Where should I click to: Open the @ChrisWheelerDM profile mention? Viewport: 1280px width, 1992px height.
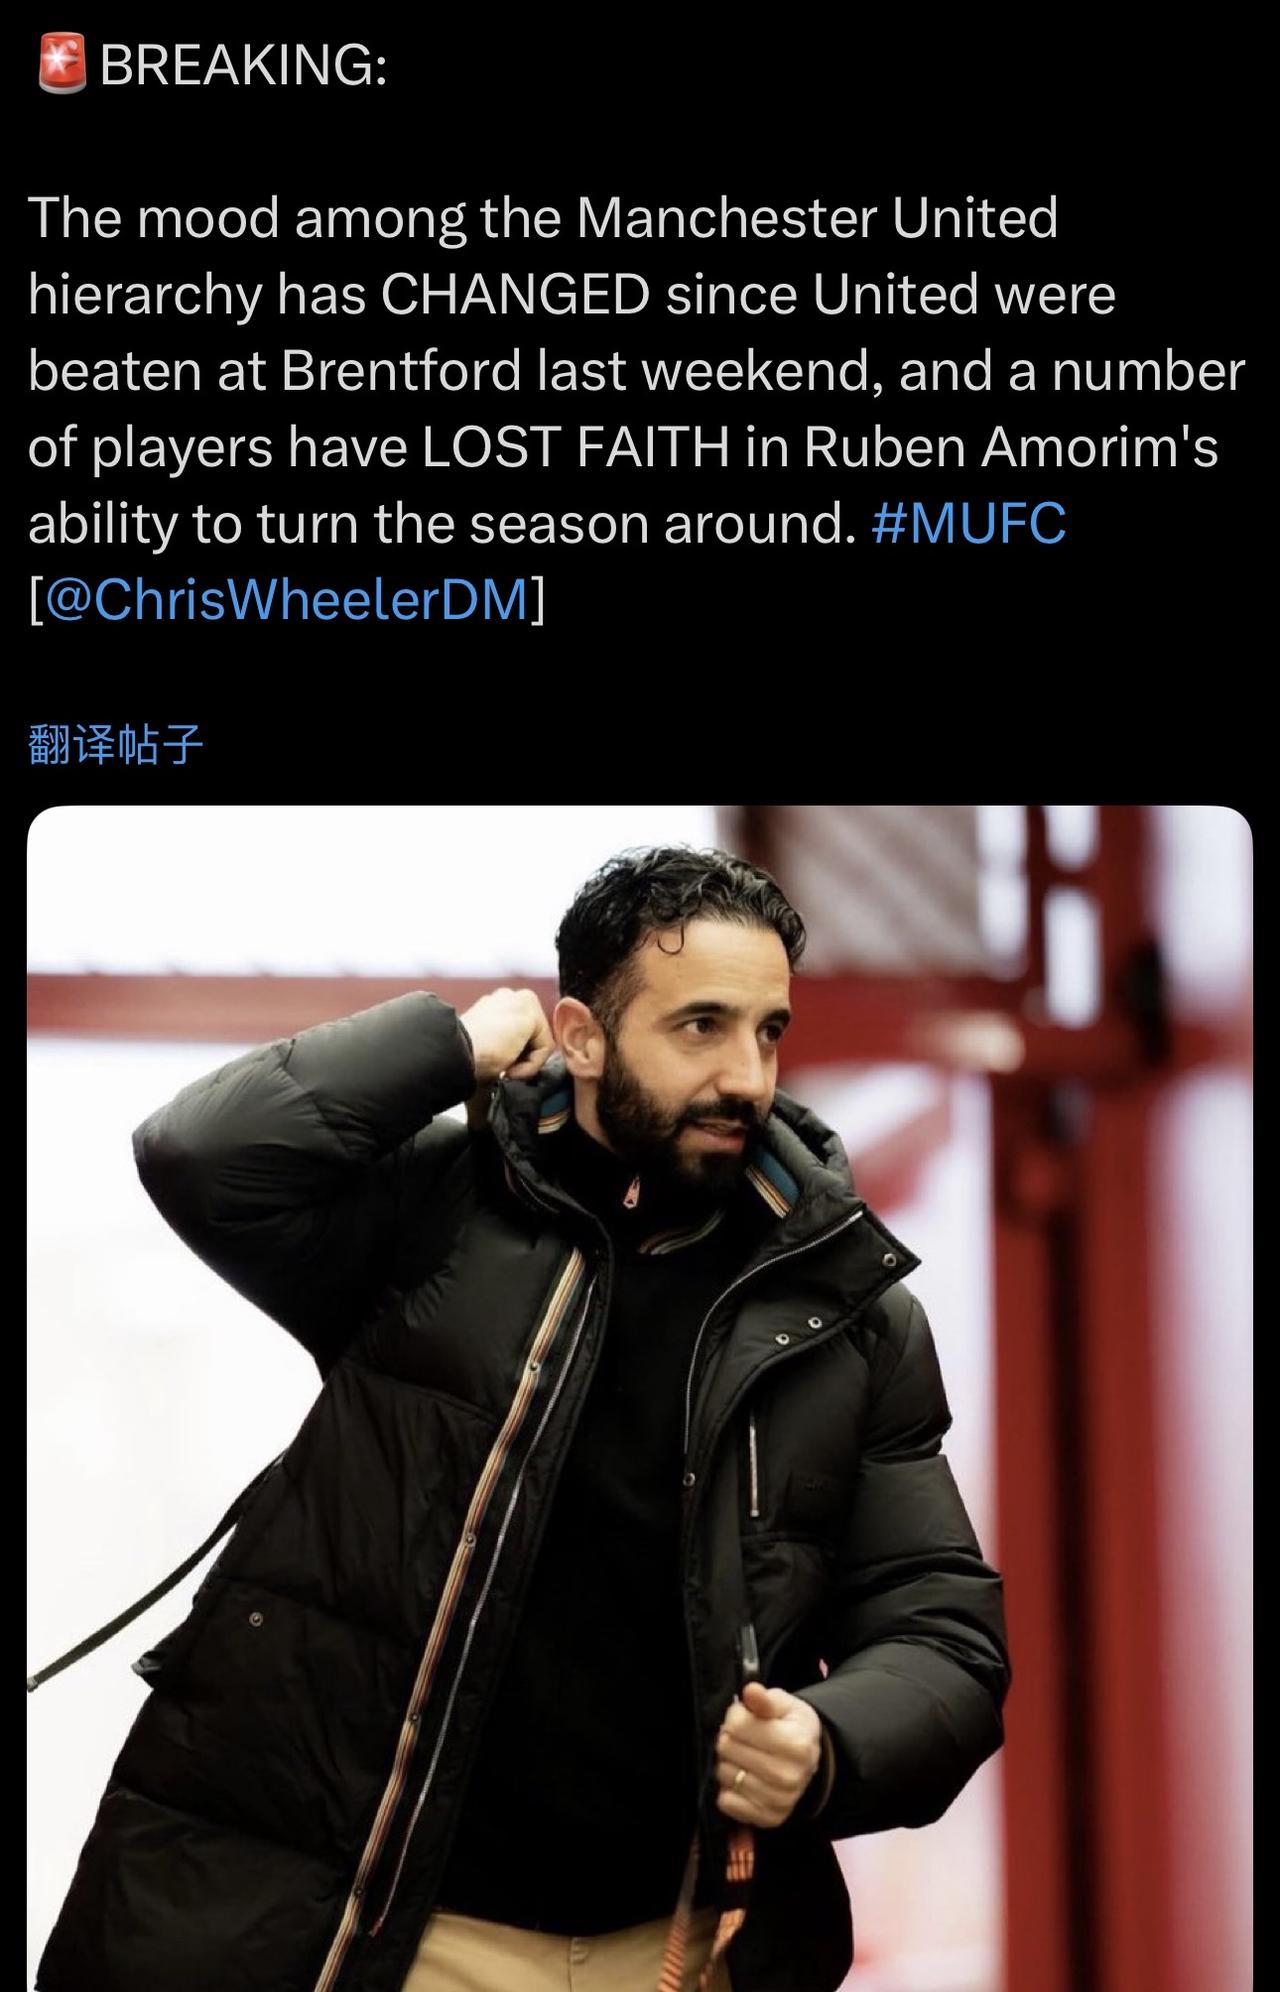[x=287, y=600]
